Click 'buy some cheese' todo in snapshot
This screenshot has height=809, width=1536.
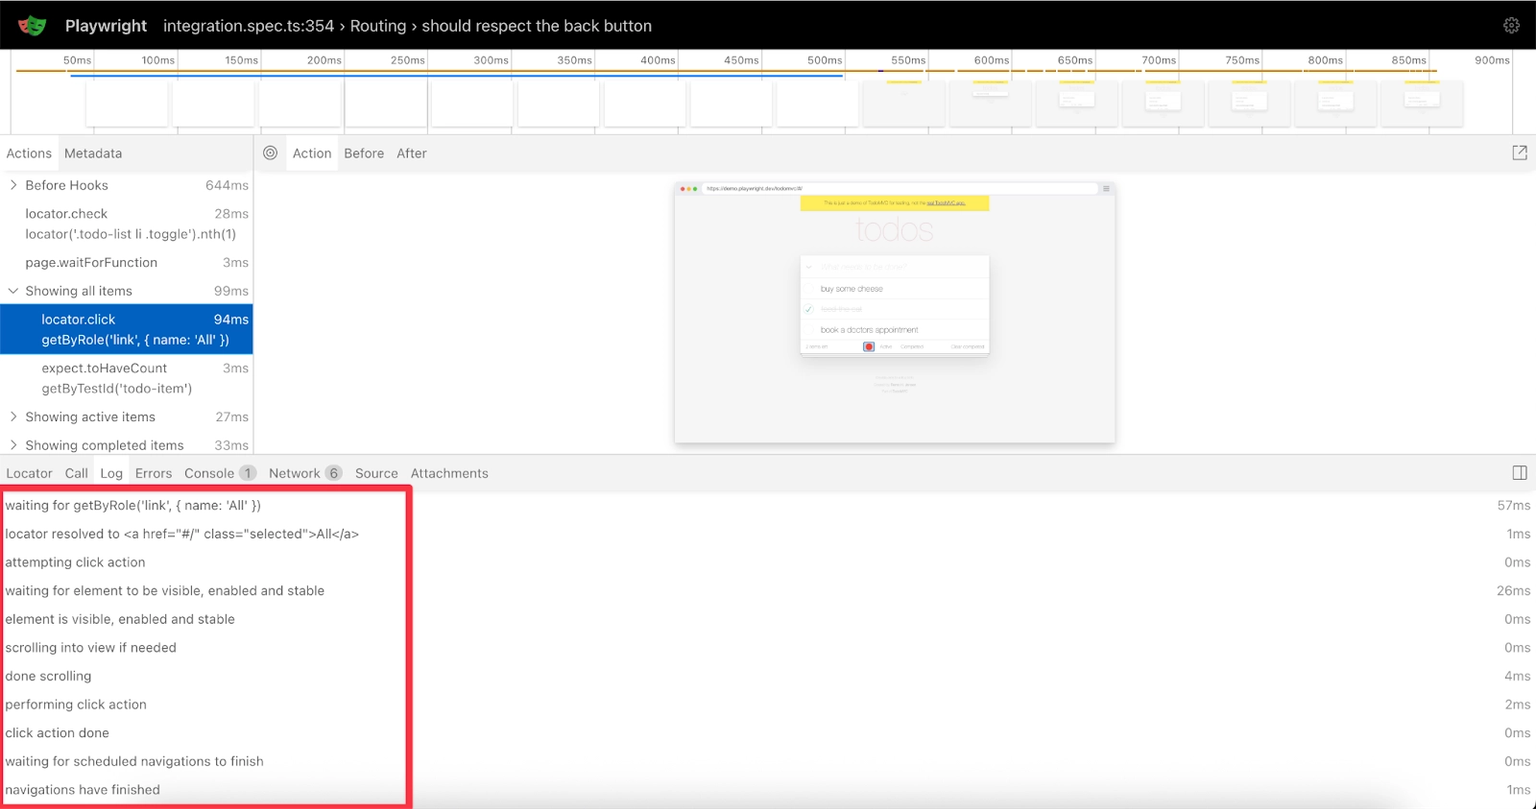click(x=852, y=289)
